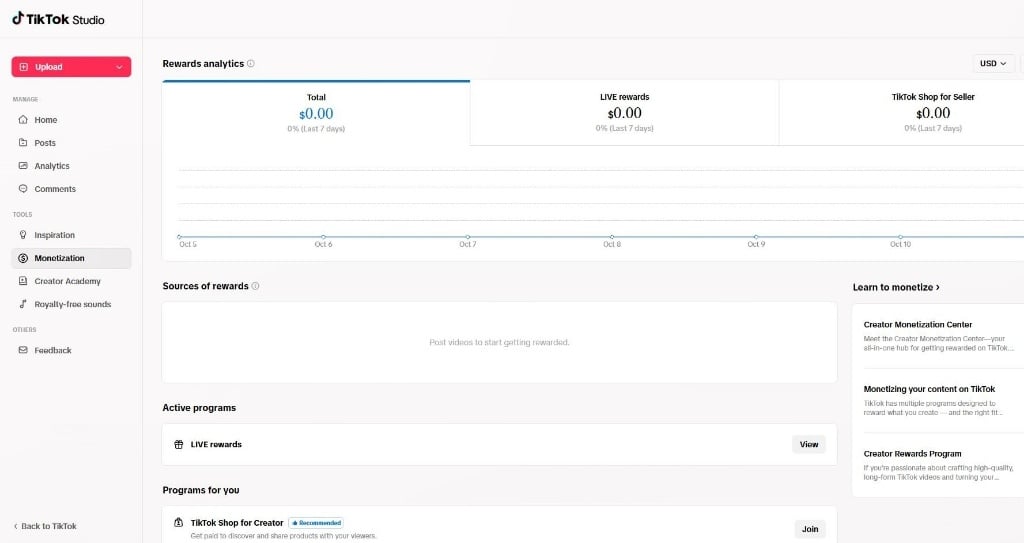Open Comments in the sidebar

pyautogui.click(x=71, y=189)
